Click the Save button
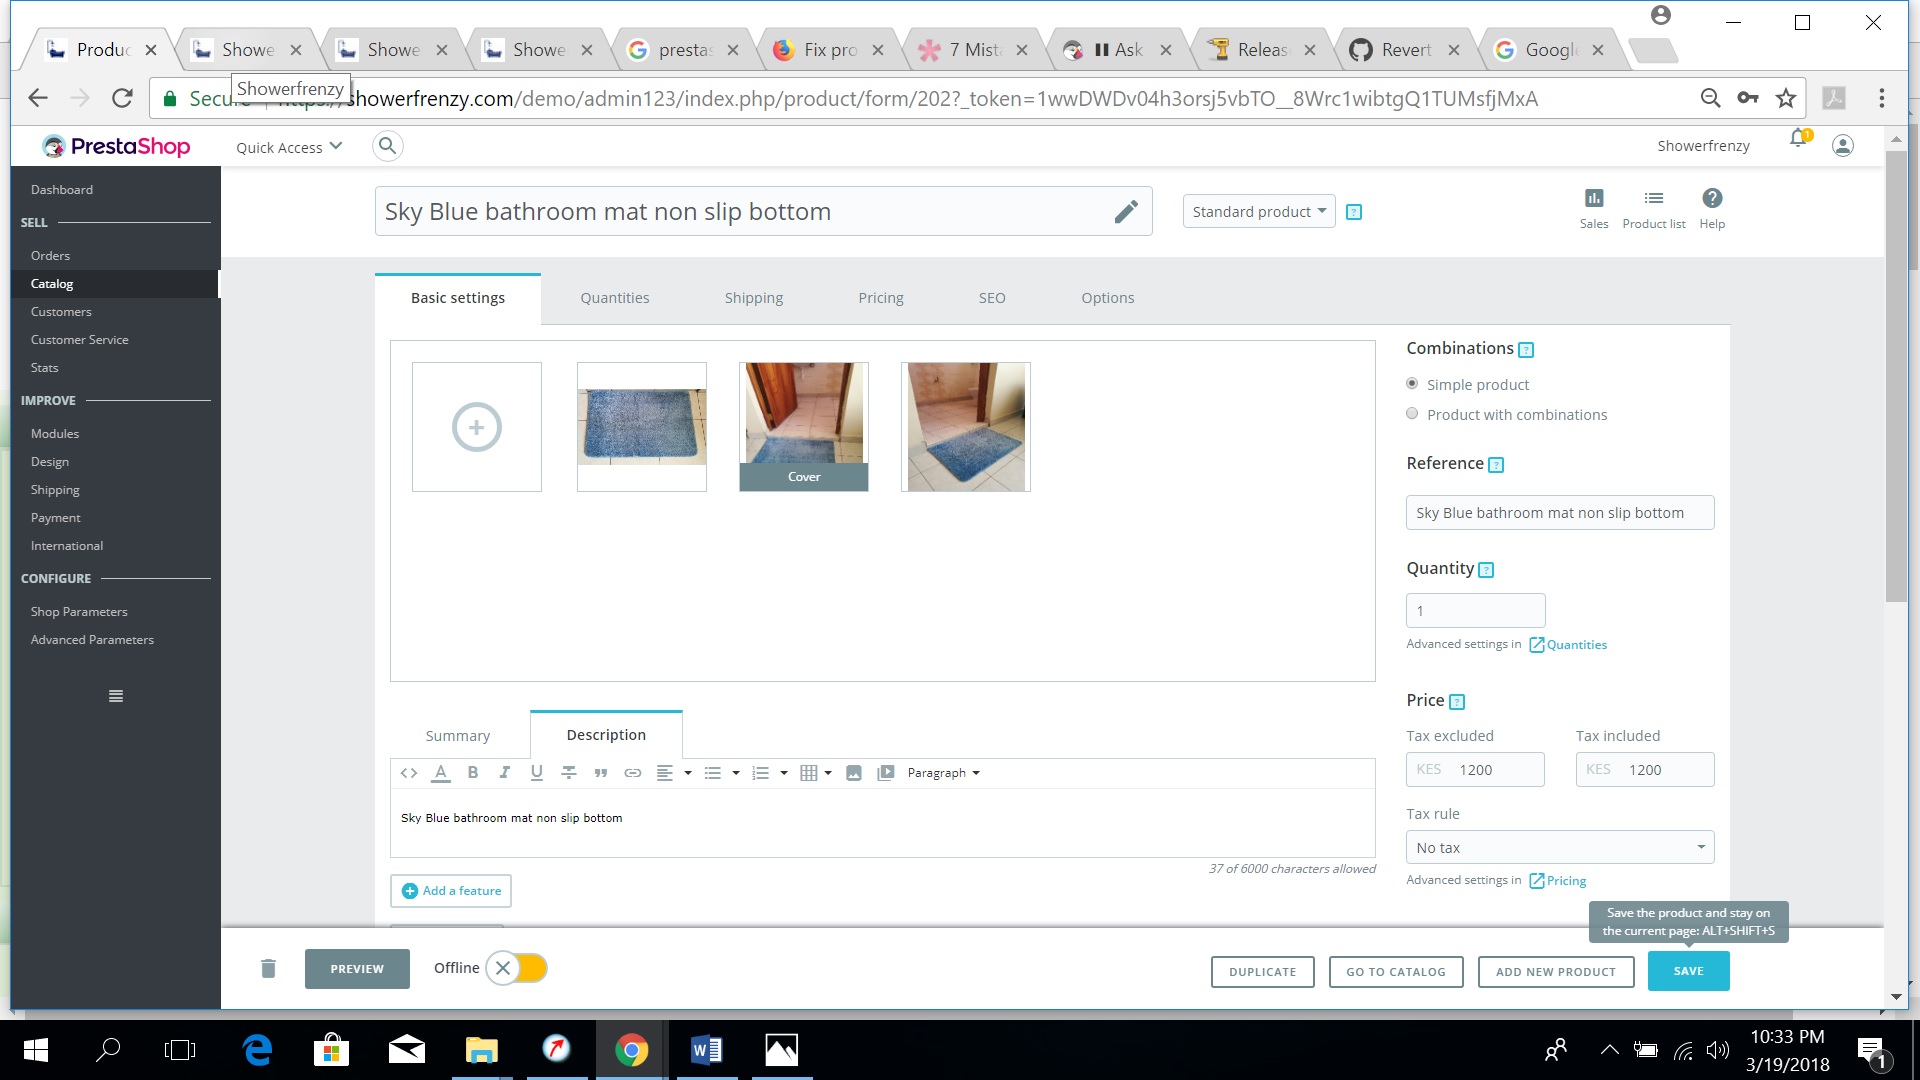The height and width of the screenshot is (1080, 1920). click(x=1688, y=971)
